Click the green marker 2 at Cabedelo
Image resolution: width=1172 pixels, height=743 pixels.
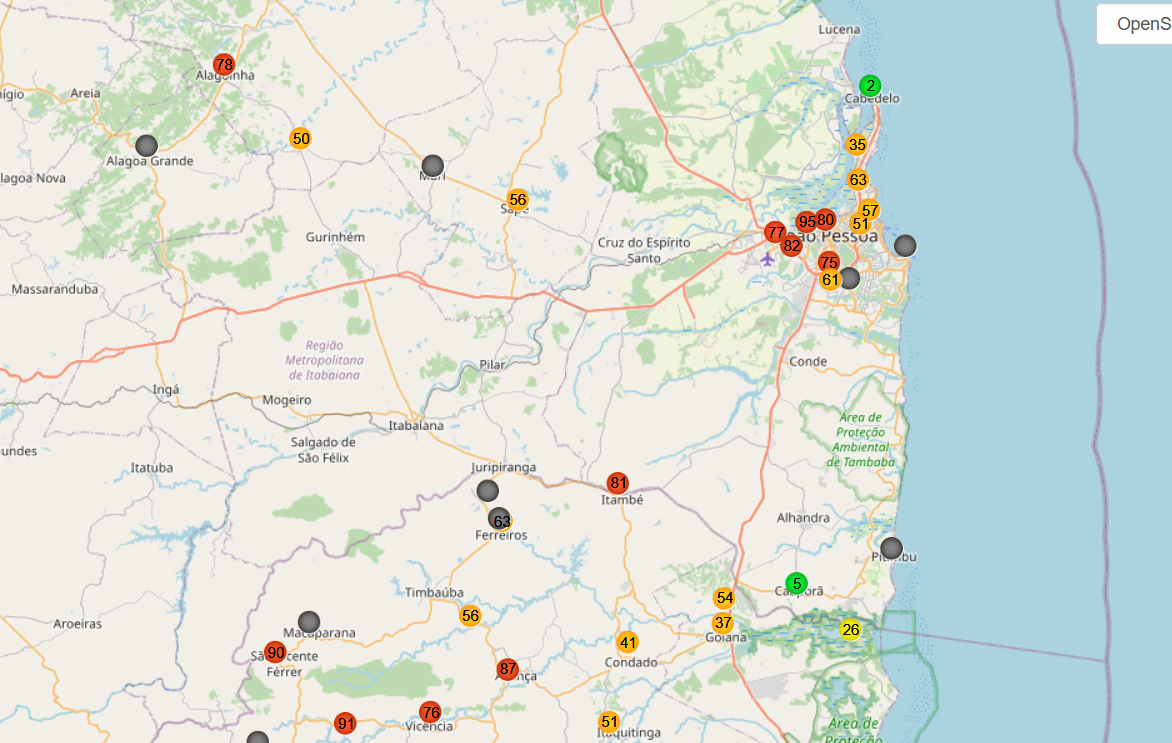[869, 85]
